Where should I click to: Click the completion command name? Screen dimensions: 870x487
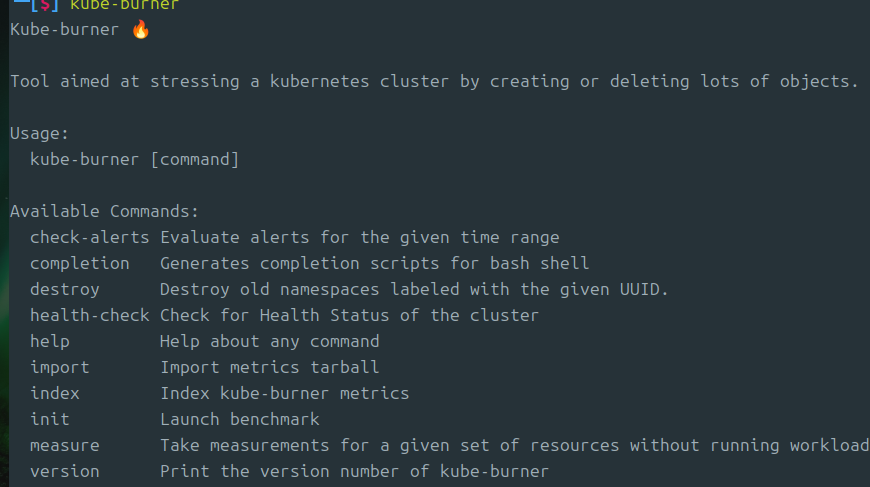[x=80, y=263]
